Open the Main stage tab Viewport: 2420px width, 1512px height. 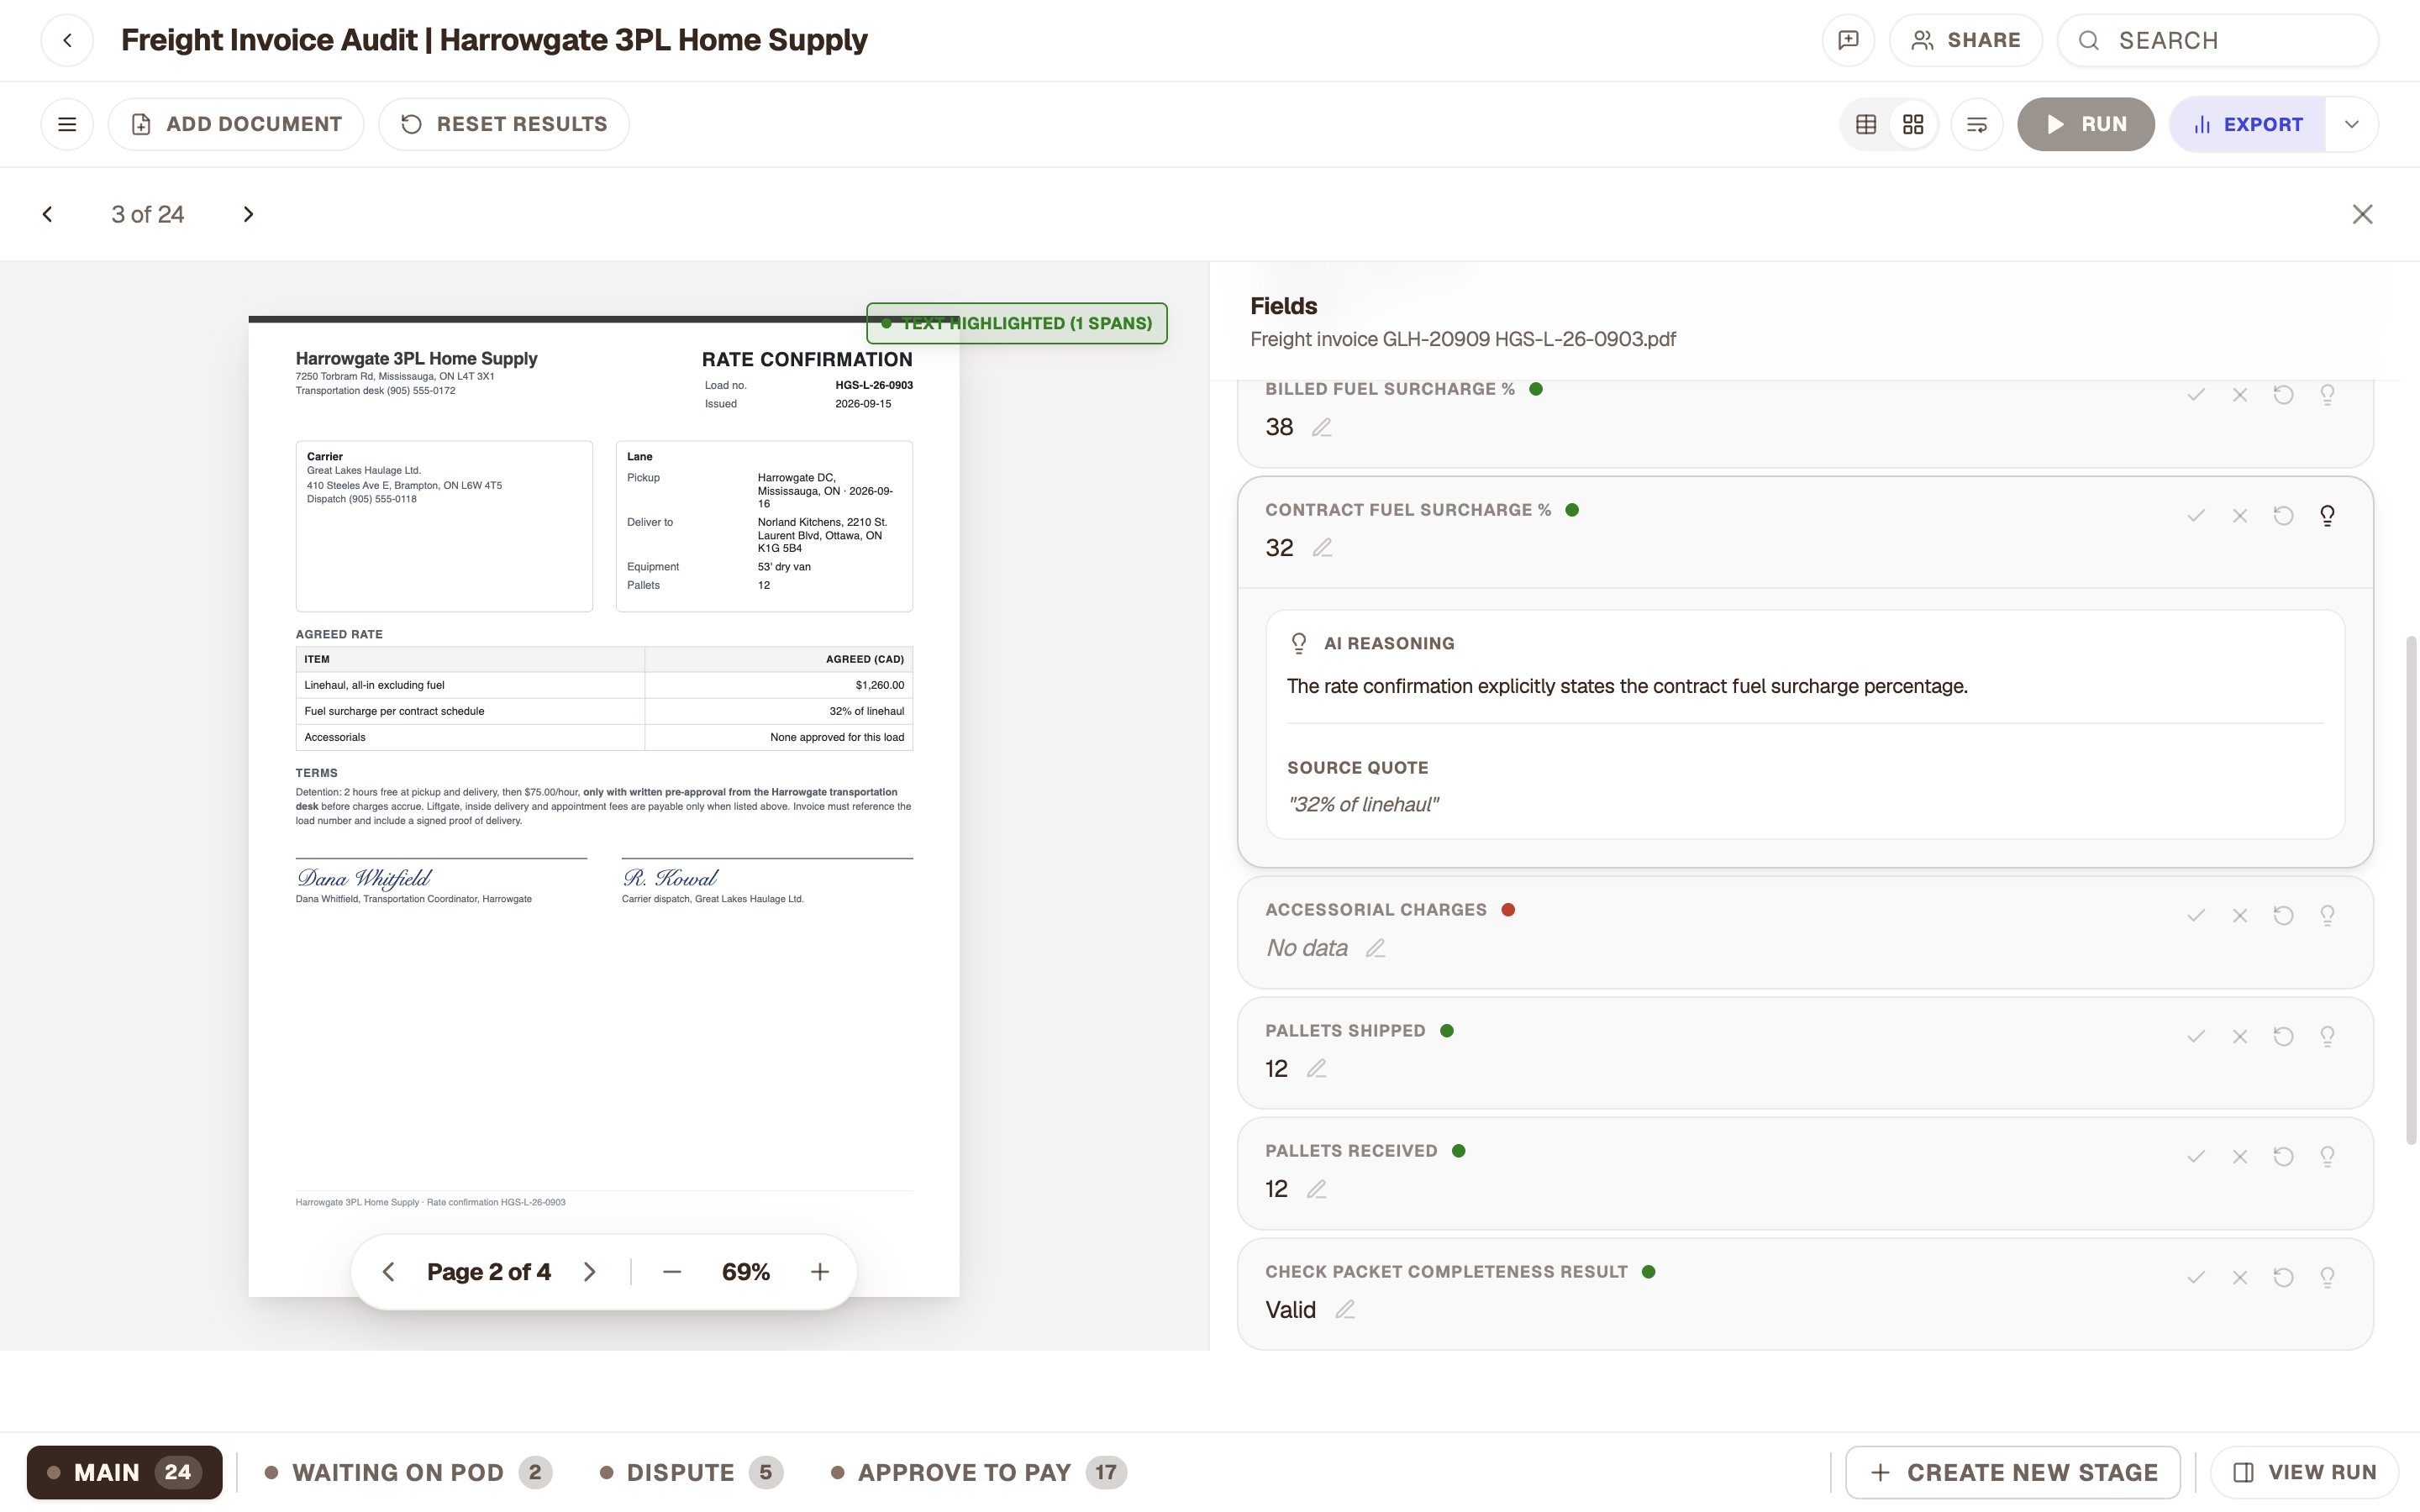click(x=124, y=1472)
